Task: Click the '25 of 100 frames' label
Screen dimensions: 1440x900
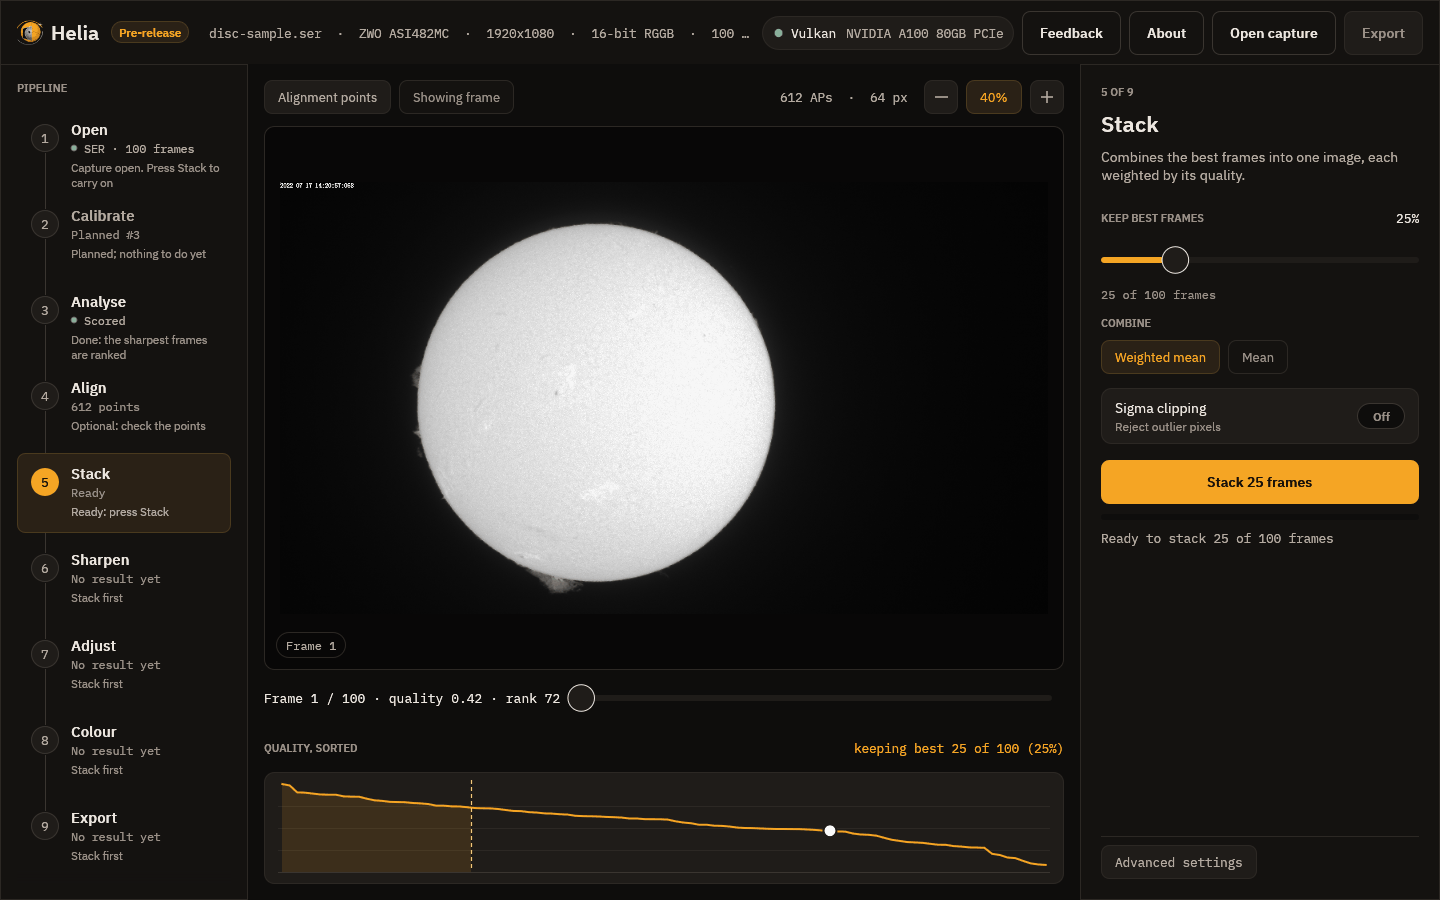Action: [x=1158, y=295]
